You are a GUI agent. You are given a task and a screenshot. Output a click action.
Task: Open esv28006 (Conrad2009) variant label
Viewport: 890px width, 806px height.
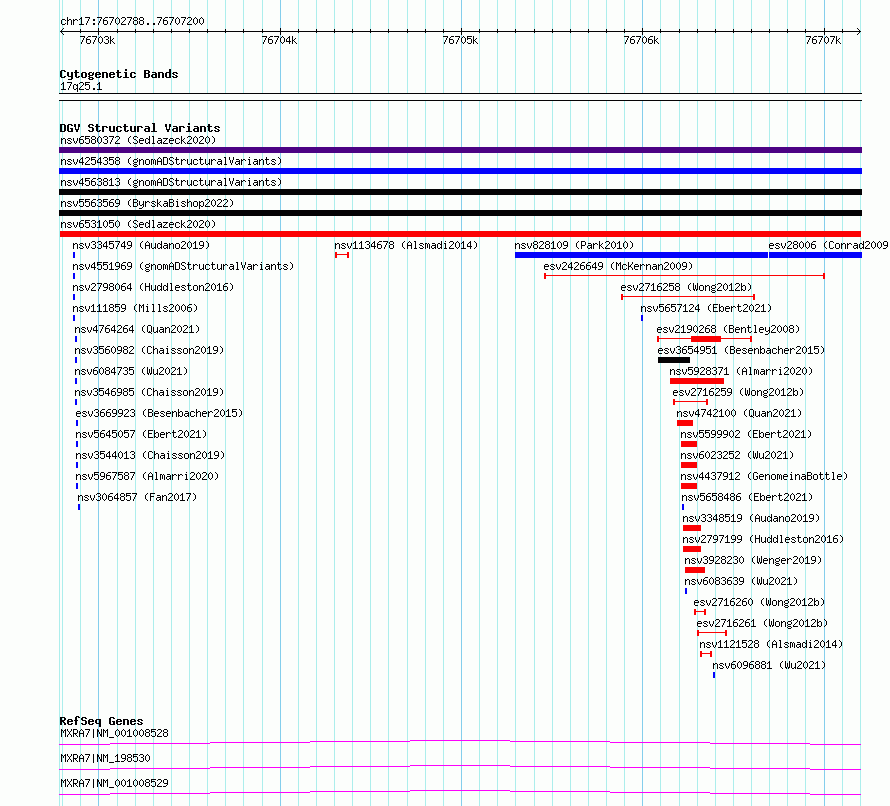829,245
